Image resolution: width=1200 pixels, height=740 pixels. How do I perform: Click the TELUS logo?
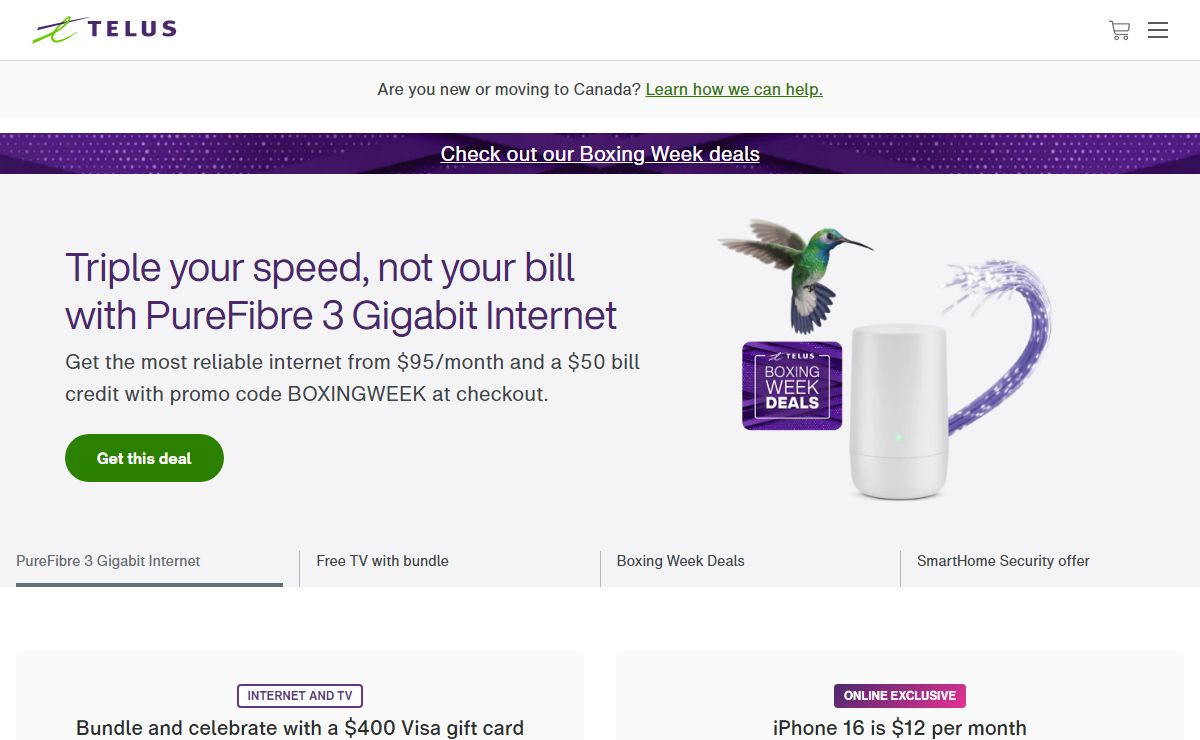tap(104, 30)
